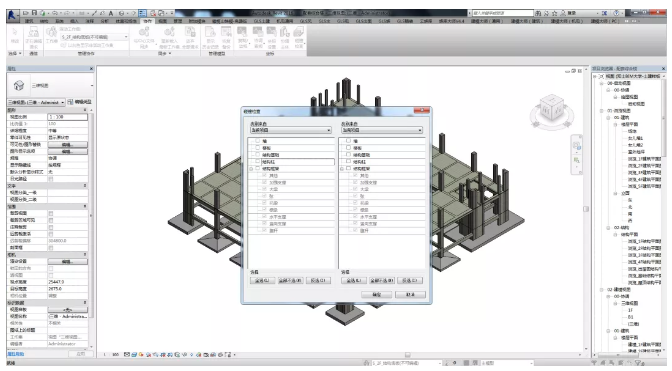Viewport: 672px width, 371px height.
Task: Collapse the 文字 section in Properties
Action: coord(85,186)
